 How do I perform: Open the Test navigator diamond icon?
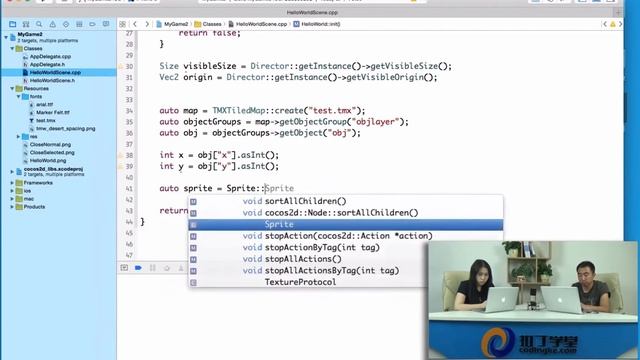point(66,24)
